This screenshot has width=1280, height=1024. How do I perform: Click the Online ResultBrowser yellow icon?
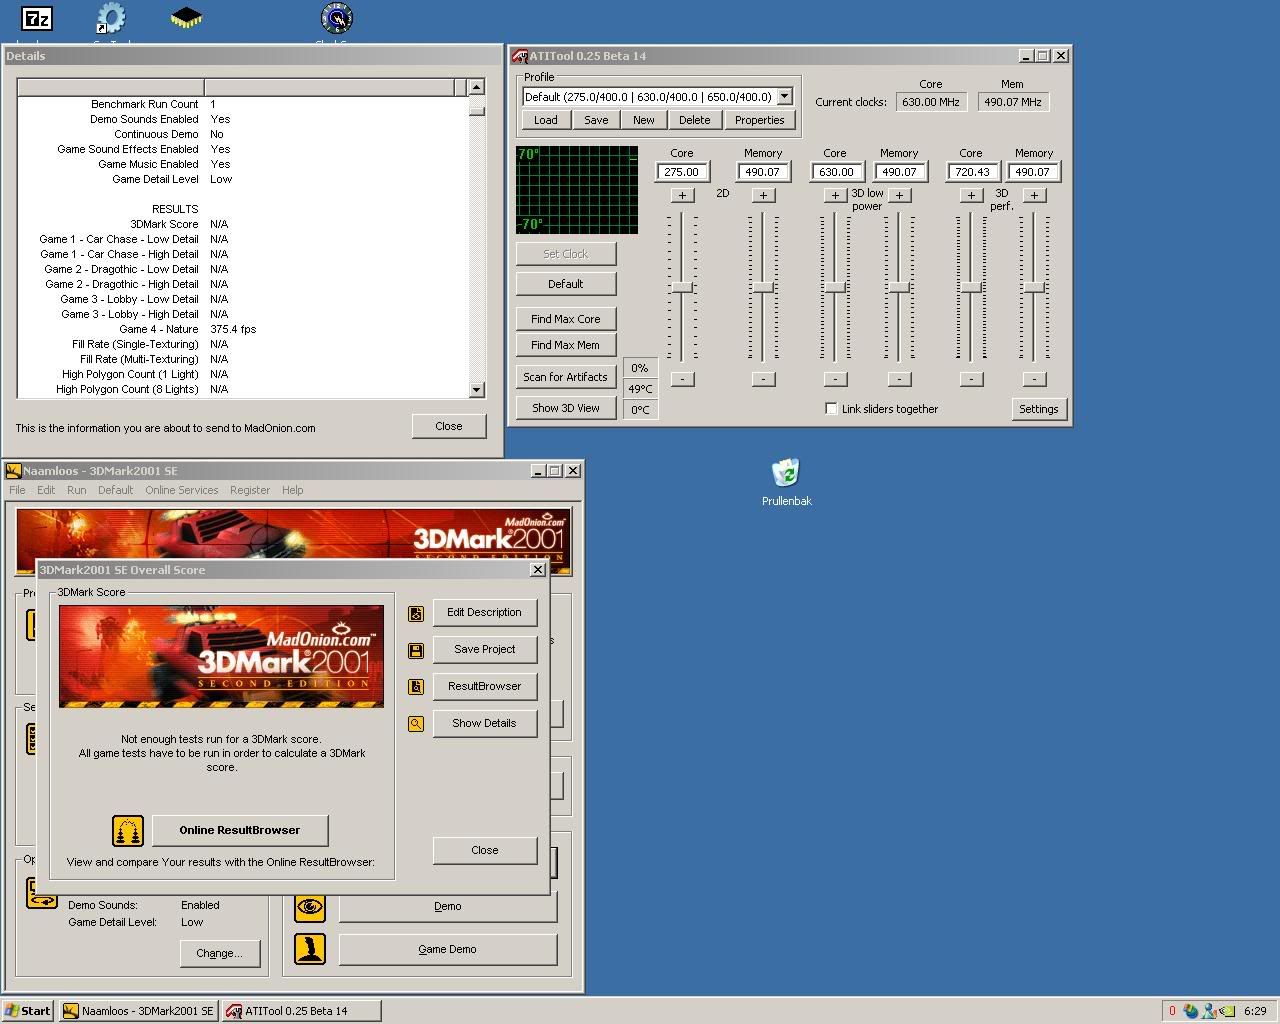(x=127, y=830)
